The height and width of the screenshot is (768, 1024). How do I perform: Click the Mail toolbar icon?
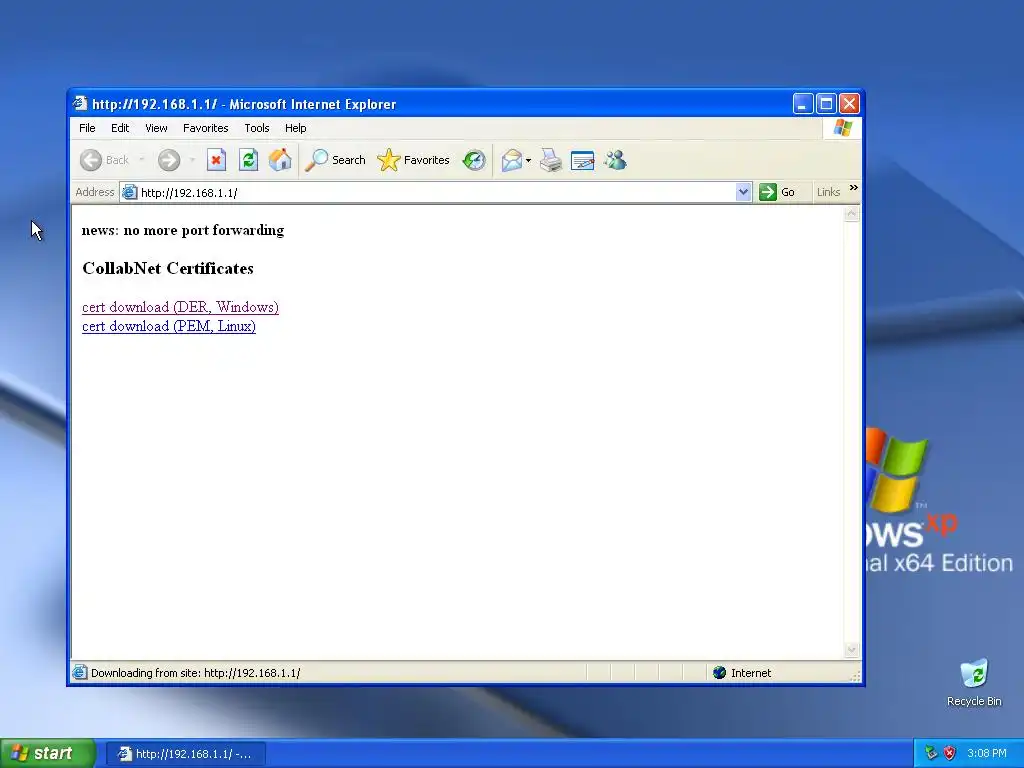[511, 160]
